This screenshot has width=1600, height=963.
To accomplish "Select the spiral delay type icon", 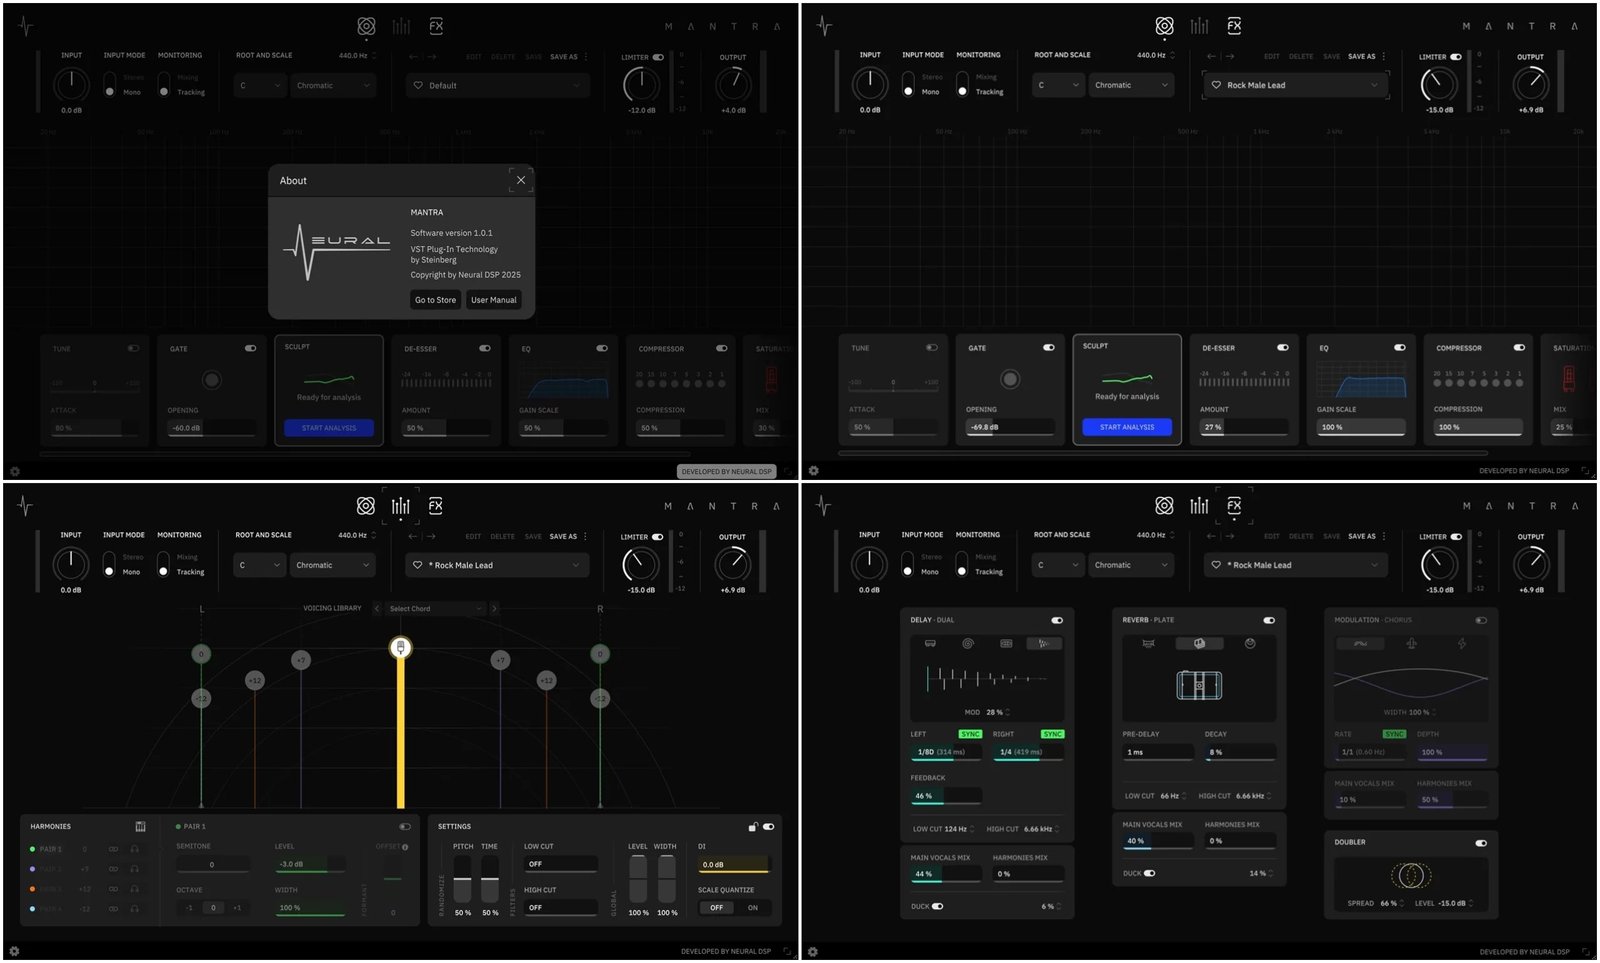I will (x=967, y=643).
